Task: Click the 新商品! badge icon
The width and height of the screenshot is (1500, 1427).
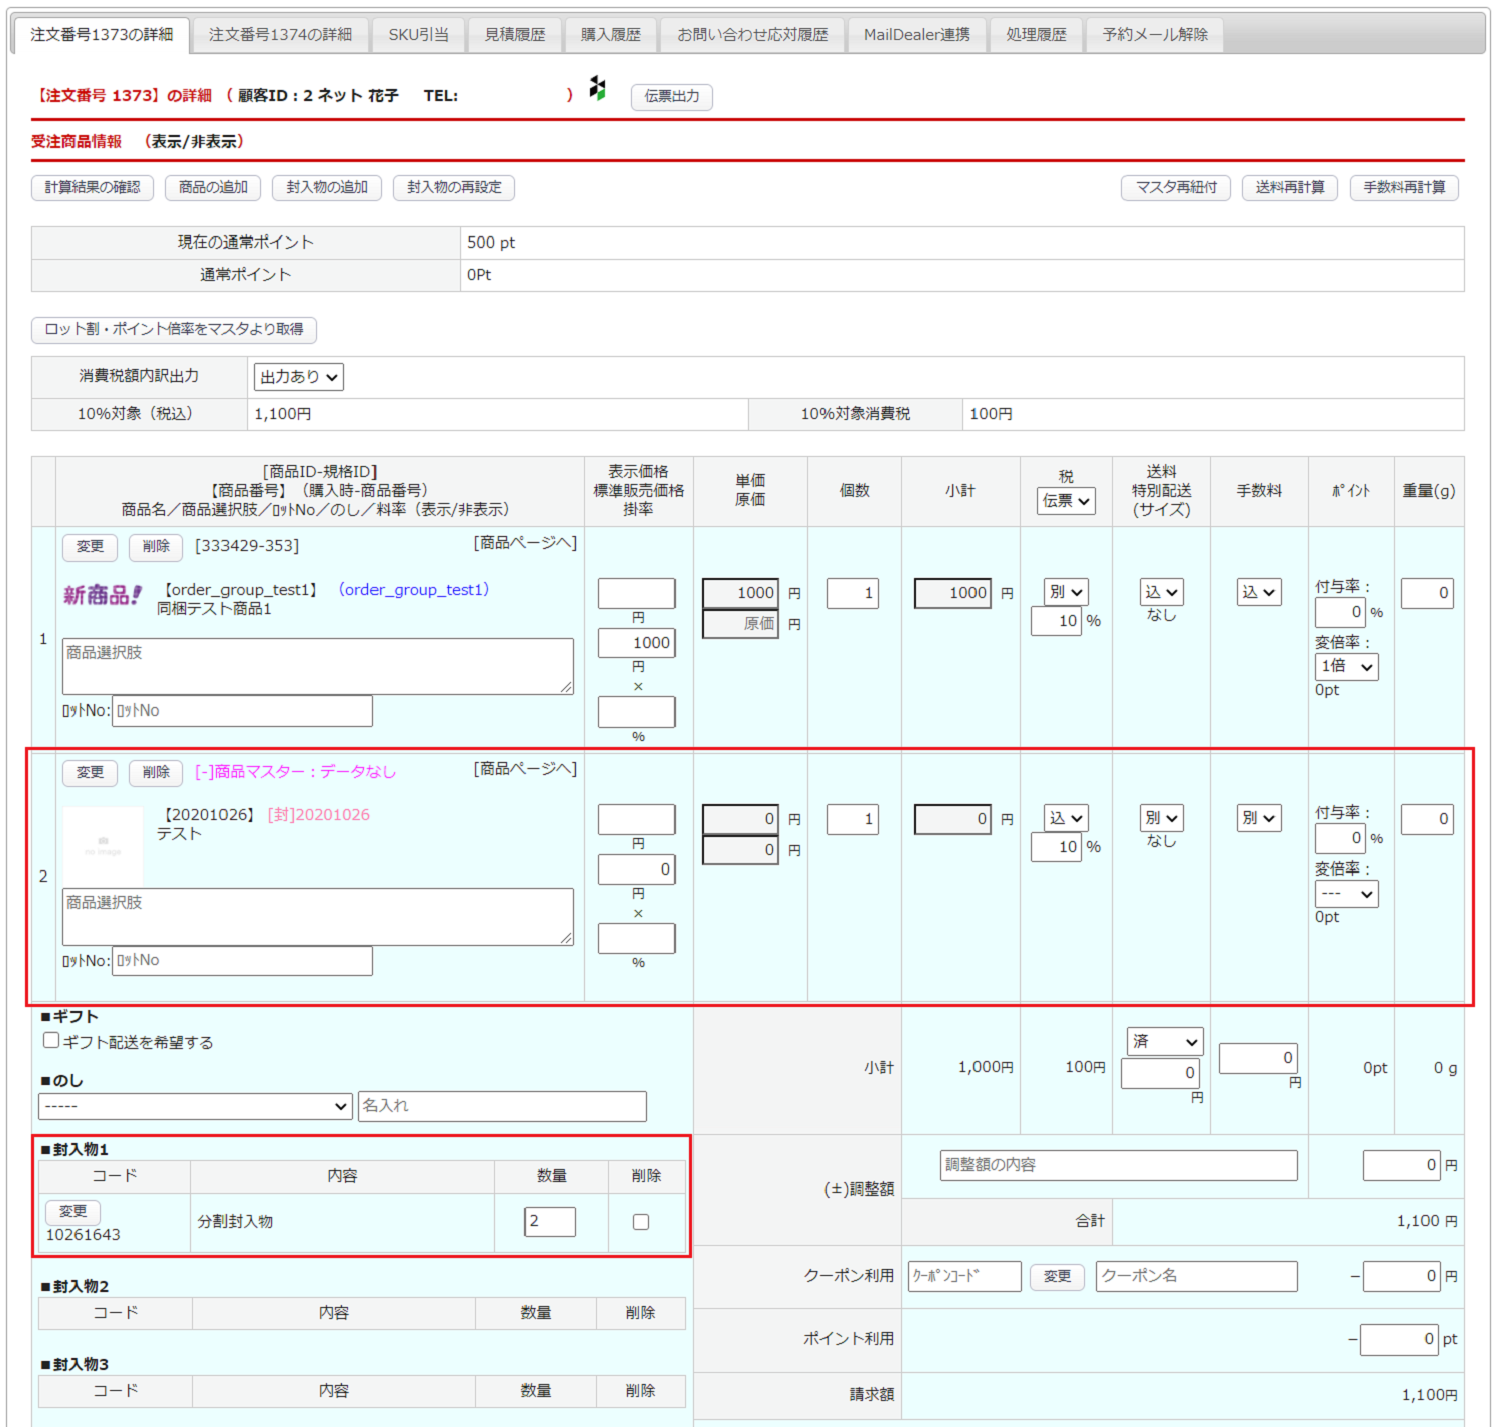Action: 102,596
